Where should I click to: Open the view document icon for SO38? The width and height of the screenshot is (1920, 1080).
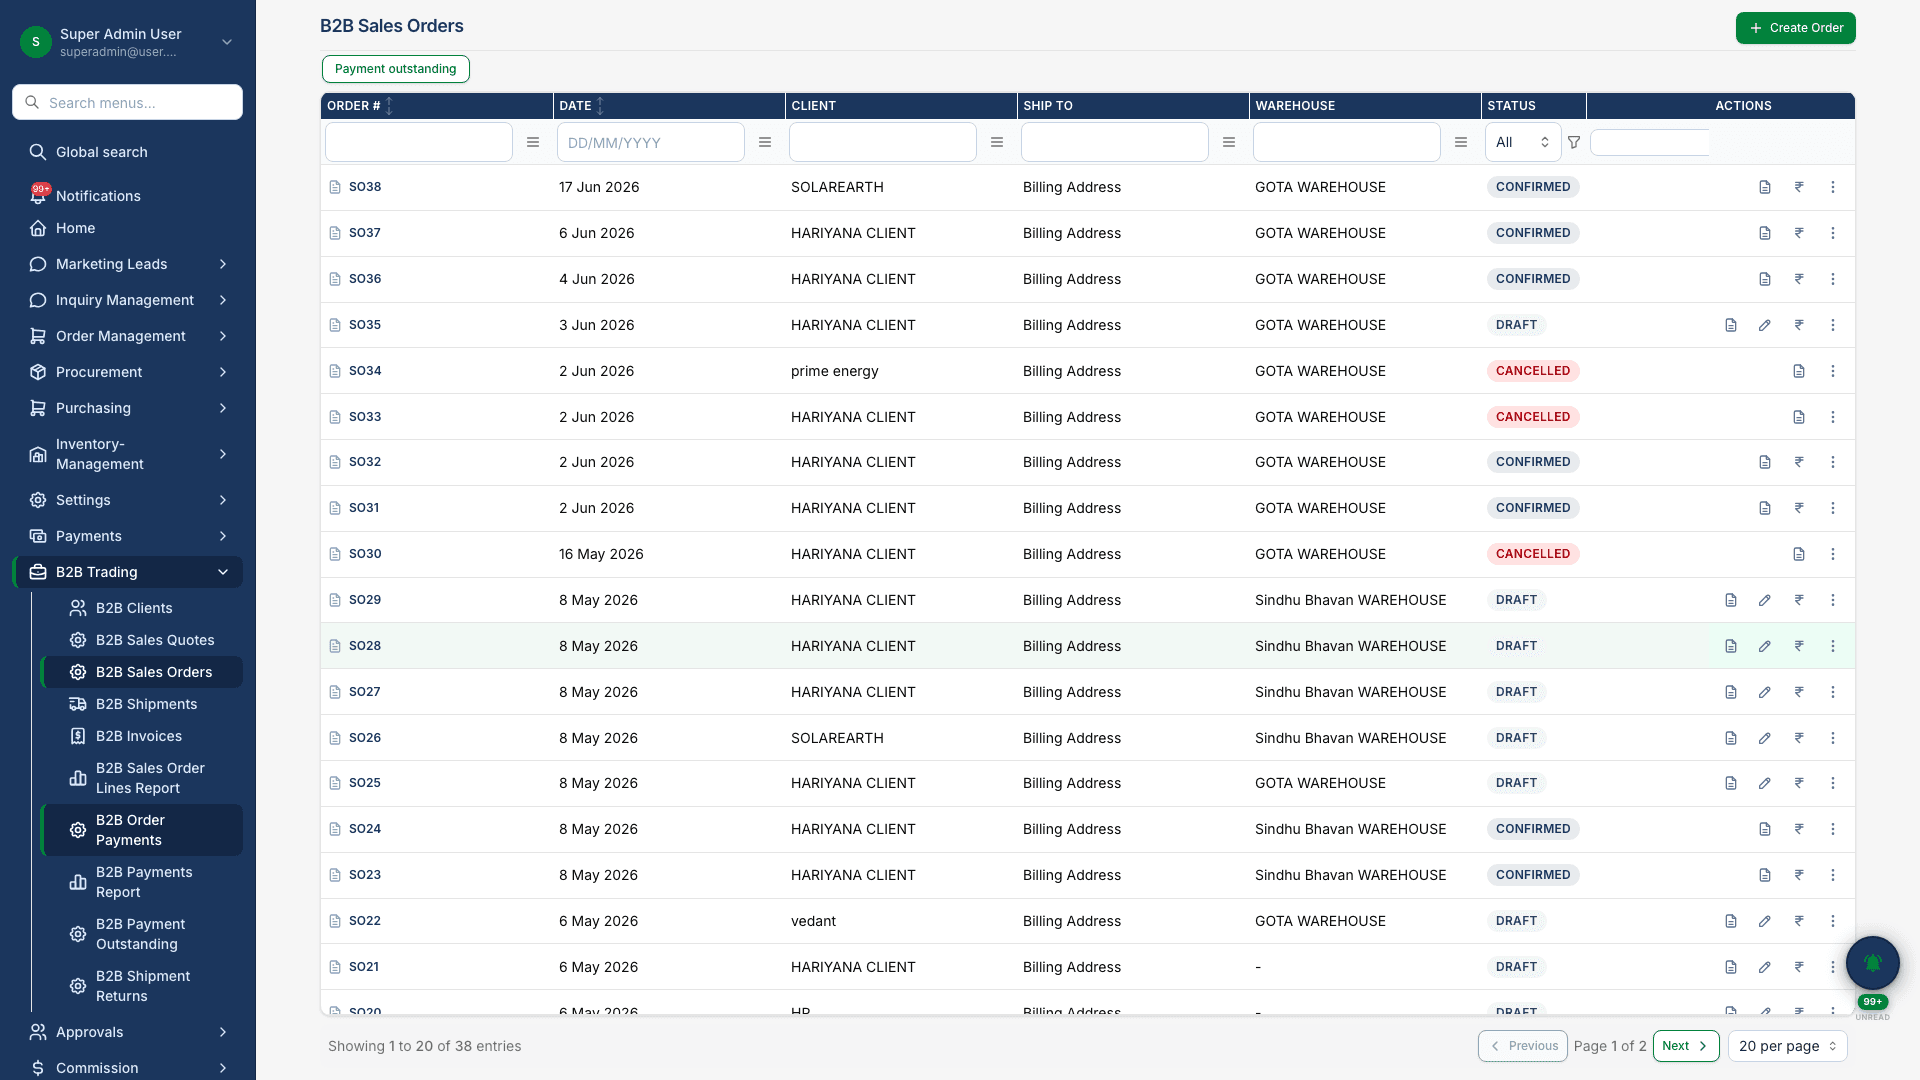click(x=1765, y=187)
